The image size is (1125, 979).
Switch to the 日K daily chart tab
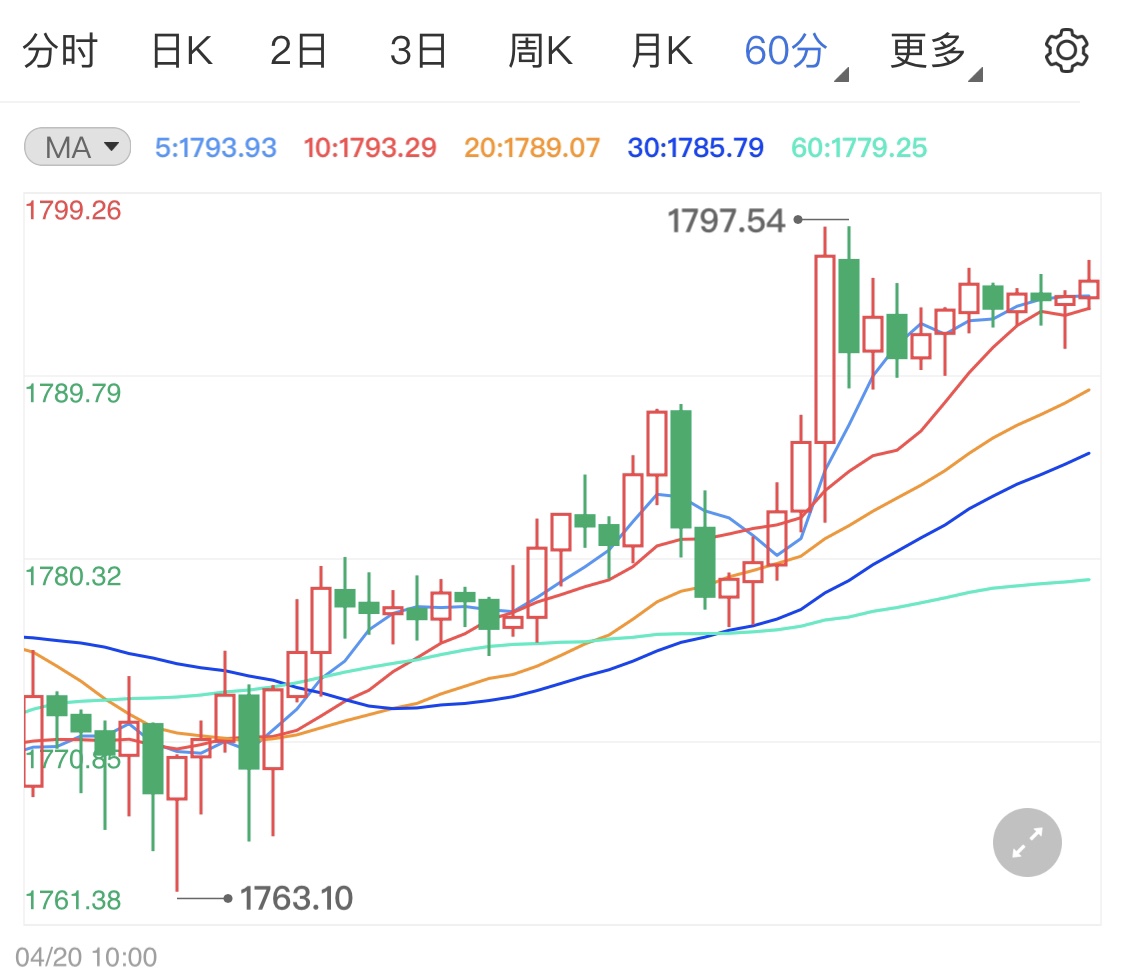pos(182,49)
